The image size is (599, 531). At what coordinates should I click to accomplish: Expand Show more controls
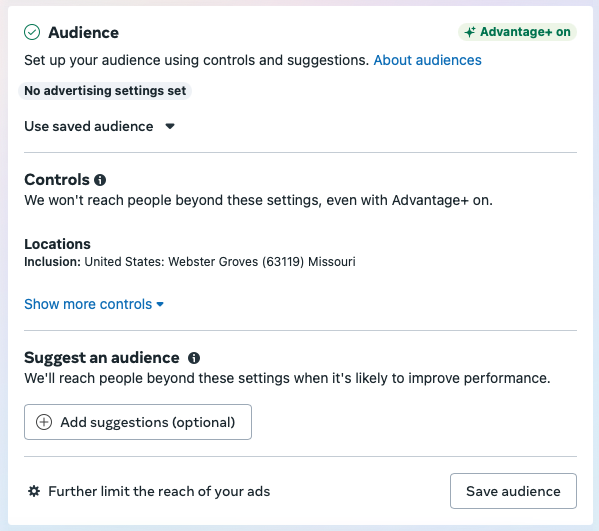click(x=94, y=304)
